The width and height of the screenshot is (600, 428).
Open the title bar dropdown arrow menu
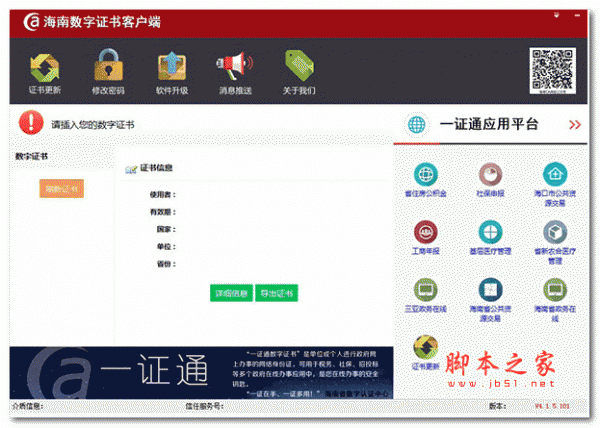click(x=556, y=15)
